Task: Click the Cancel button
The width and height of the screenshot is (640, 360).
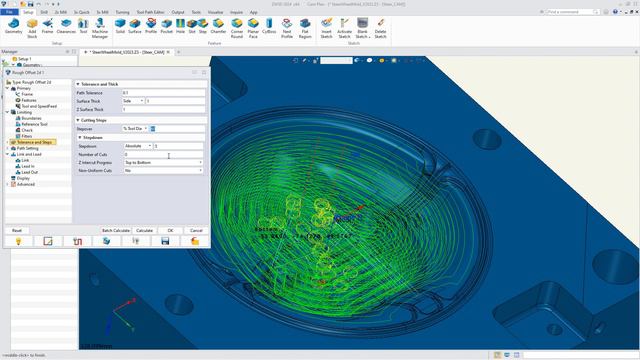Action: click(196, 231)
